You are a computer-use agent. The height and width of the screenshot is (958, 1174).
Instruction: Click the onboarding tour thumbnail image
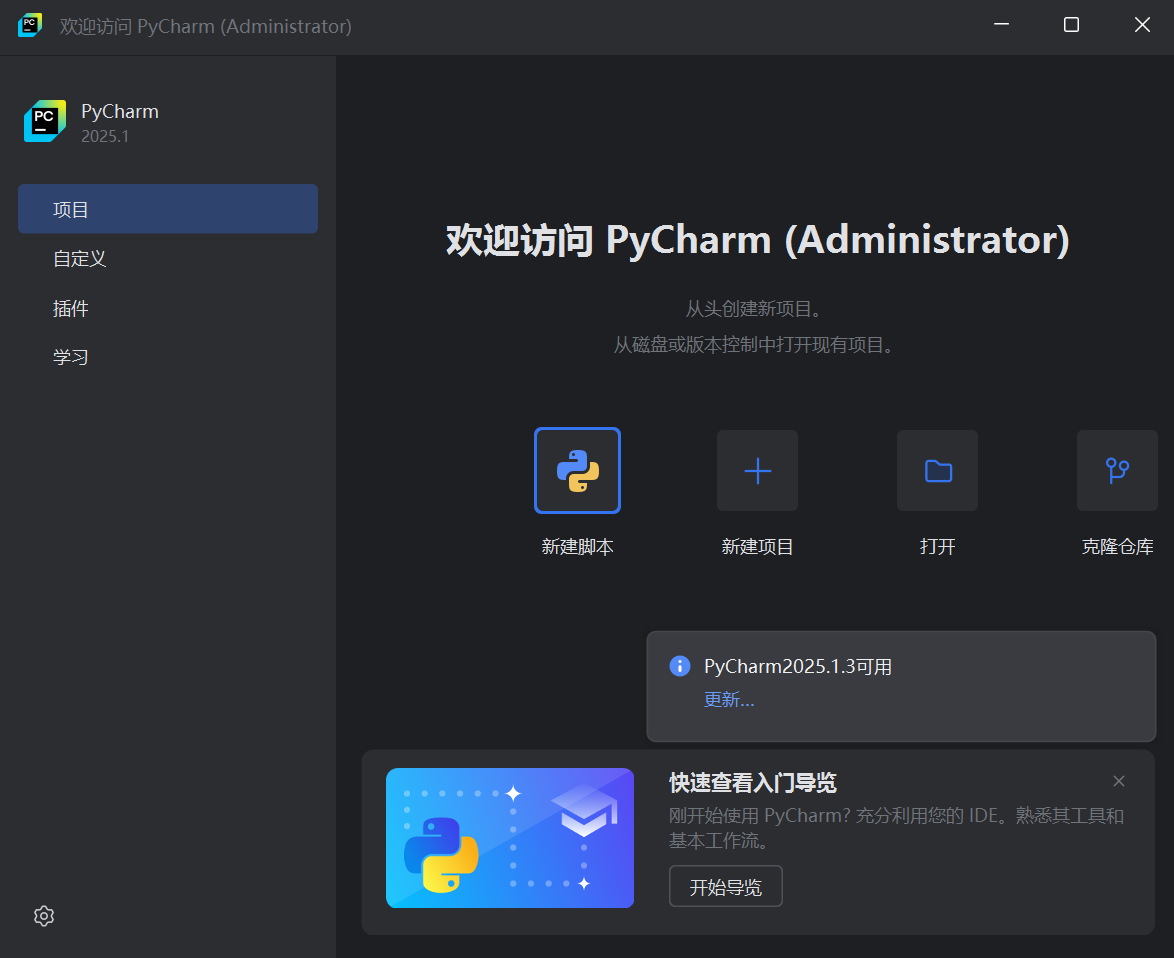pos(510,838)
